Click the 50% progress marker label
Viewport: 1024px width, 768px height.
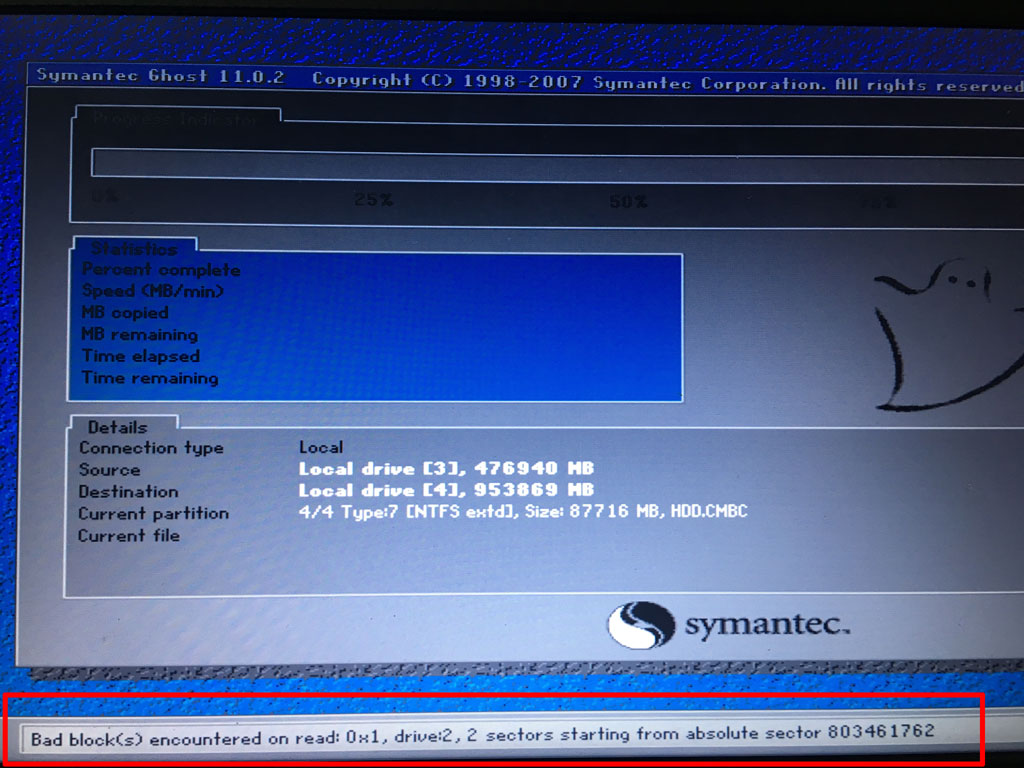628,202
